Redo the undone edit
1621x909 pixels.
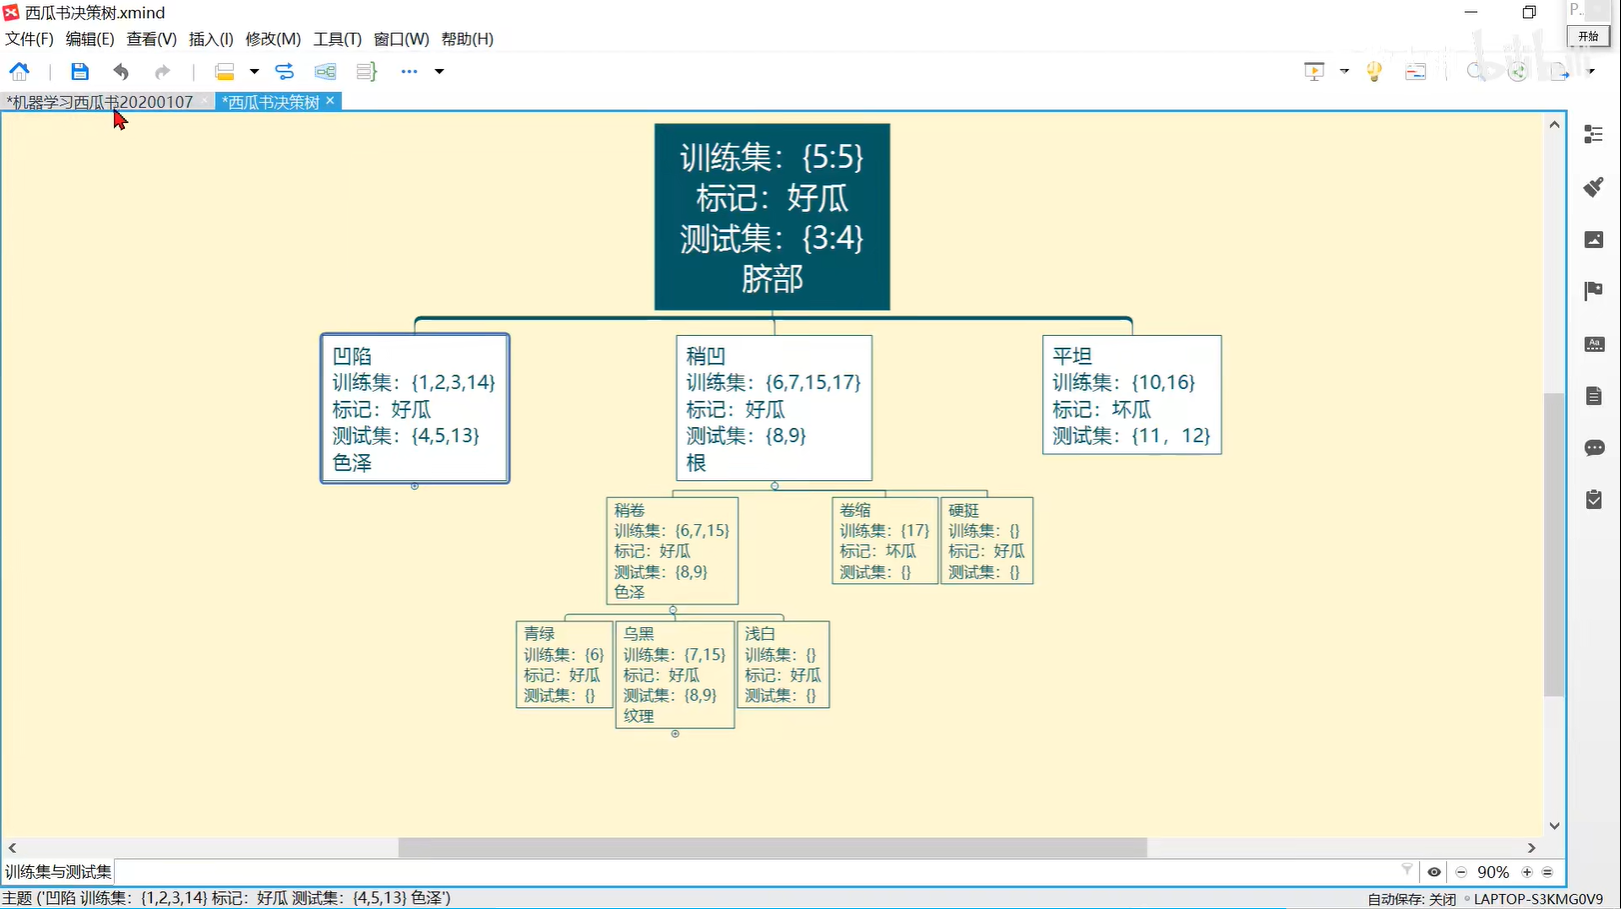[162, 71]
